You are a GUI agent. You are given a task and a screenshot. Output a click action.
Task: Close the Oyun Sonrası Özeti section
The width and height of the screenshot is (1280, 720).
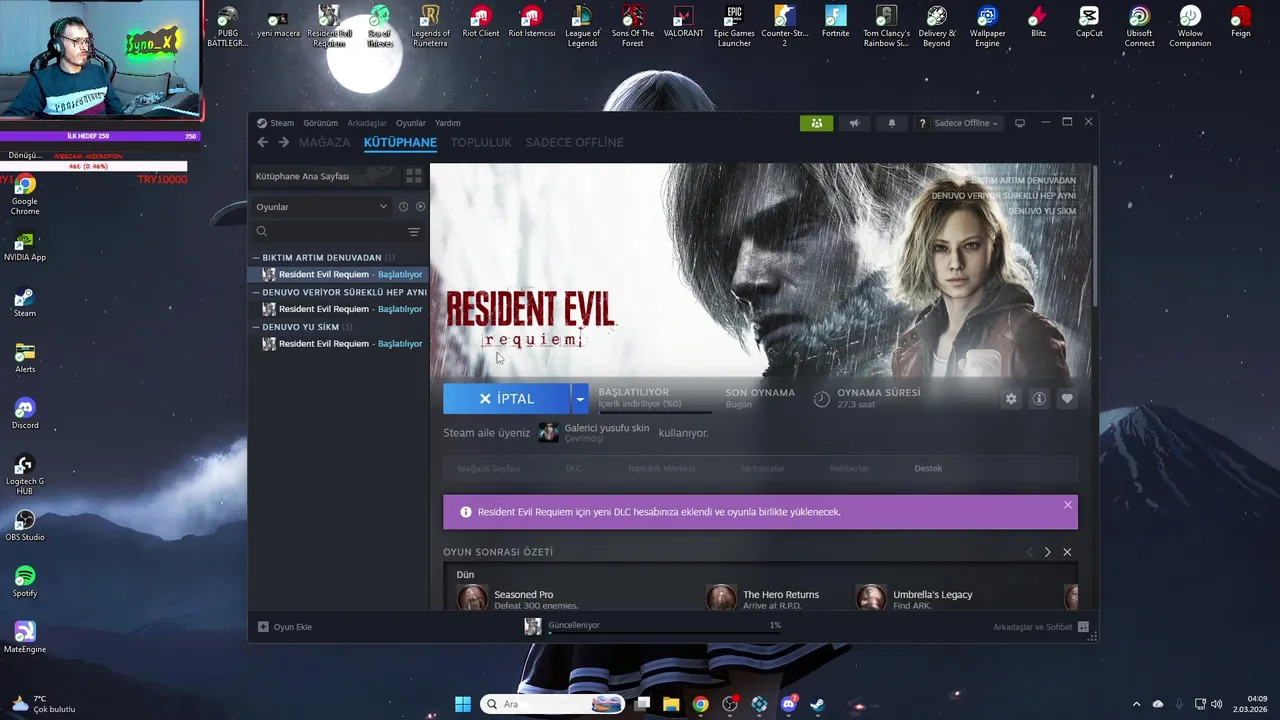(x=1067, y=552)
